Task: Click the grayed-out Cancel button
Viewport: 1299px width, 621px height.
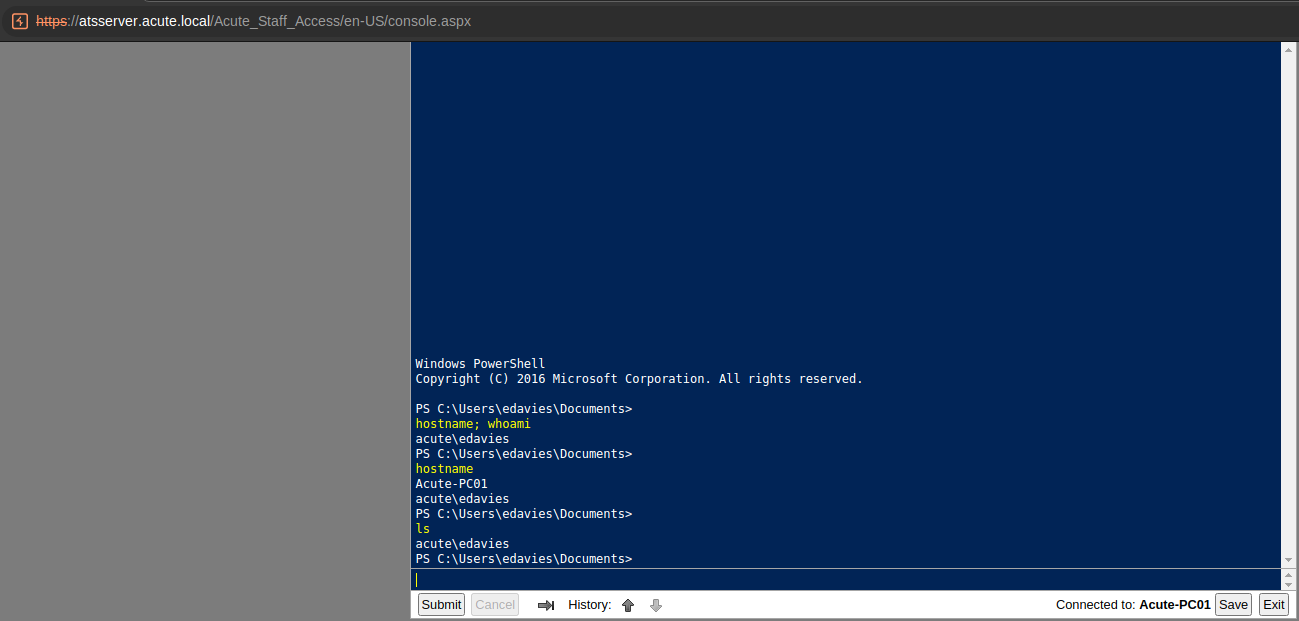Action: coord(495,605)
